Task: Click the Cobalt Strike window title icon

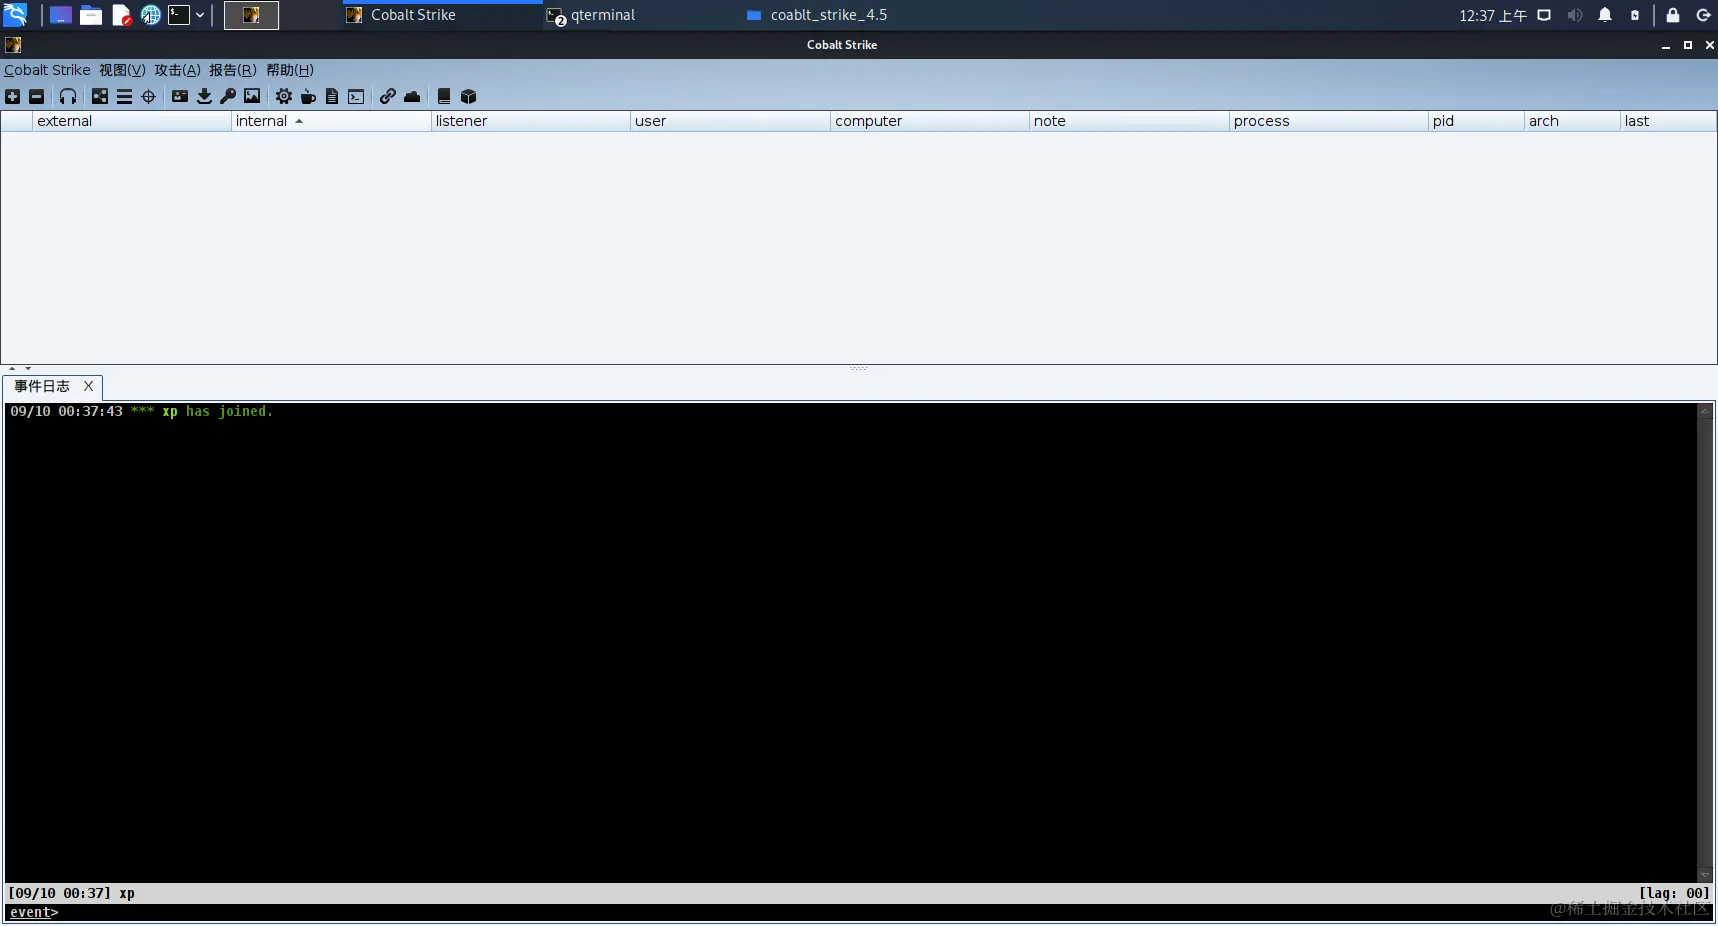Action: pos(13,45)
